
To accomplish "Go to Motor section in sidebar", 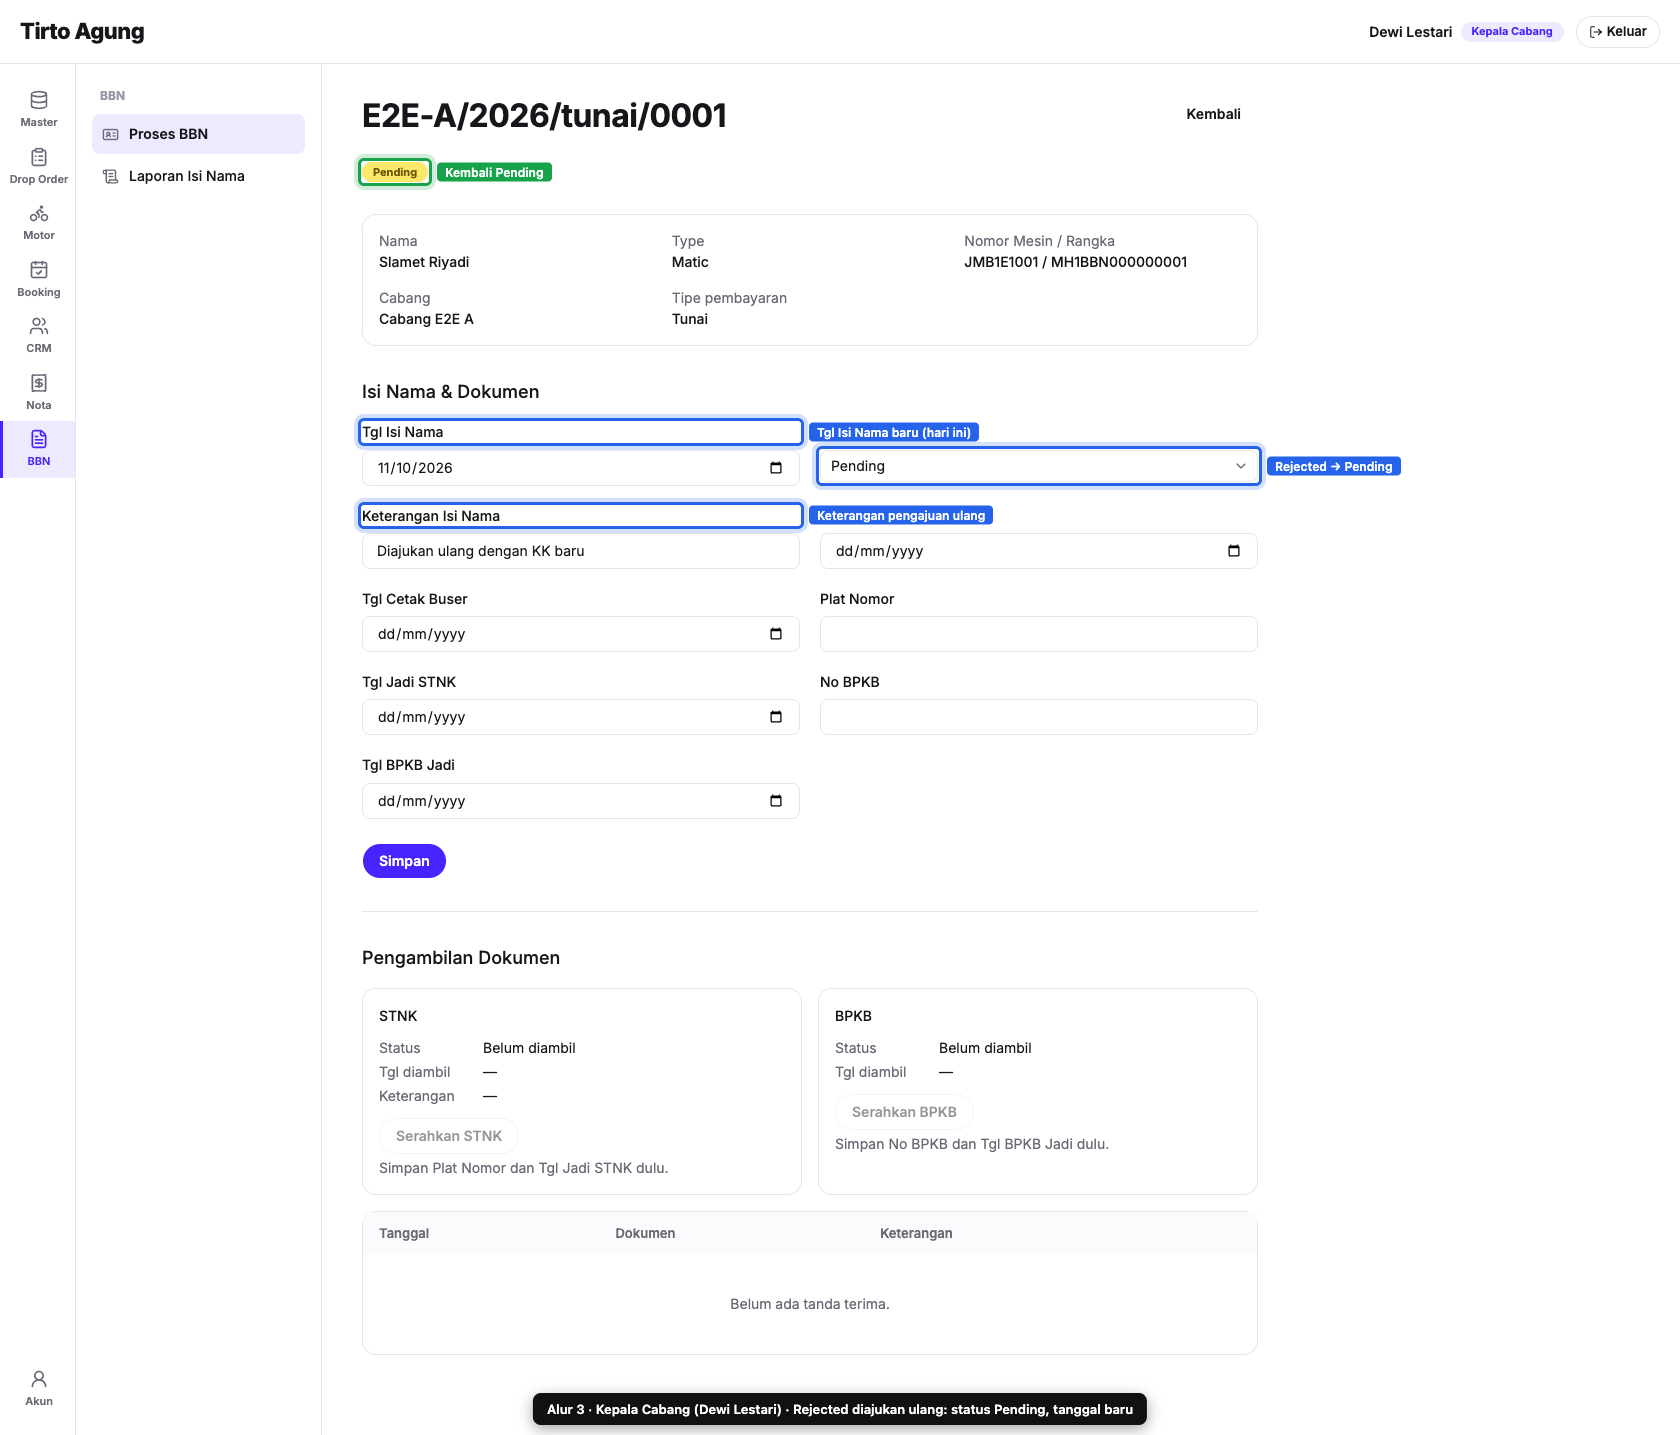I will click(x=38, y=223).
